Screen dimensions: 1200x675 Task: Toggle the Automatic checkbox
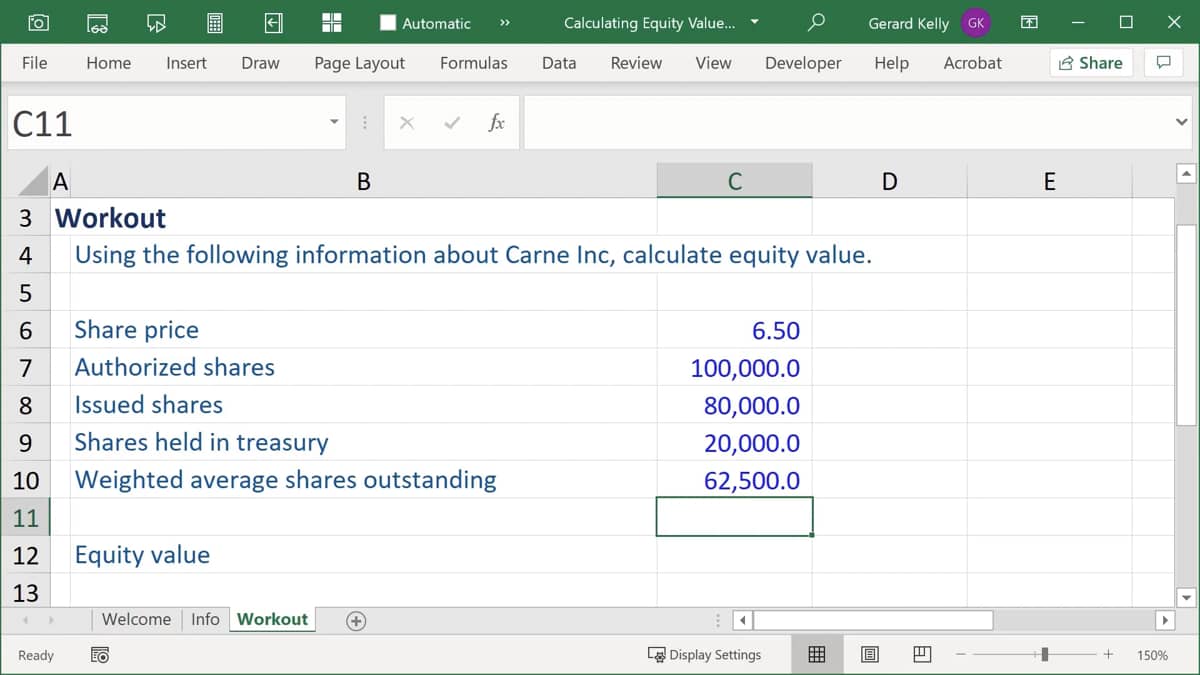coord(388,22)
